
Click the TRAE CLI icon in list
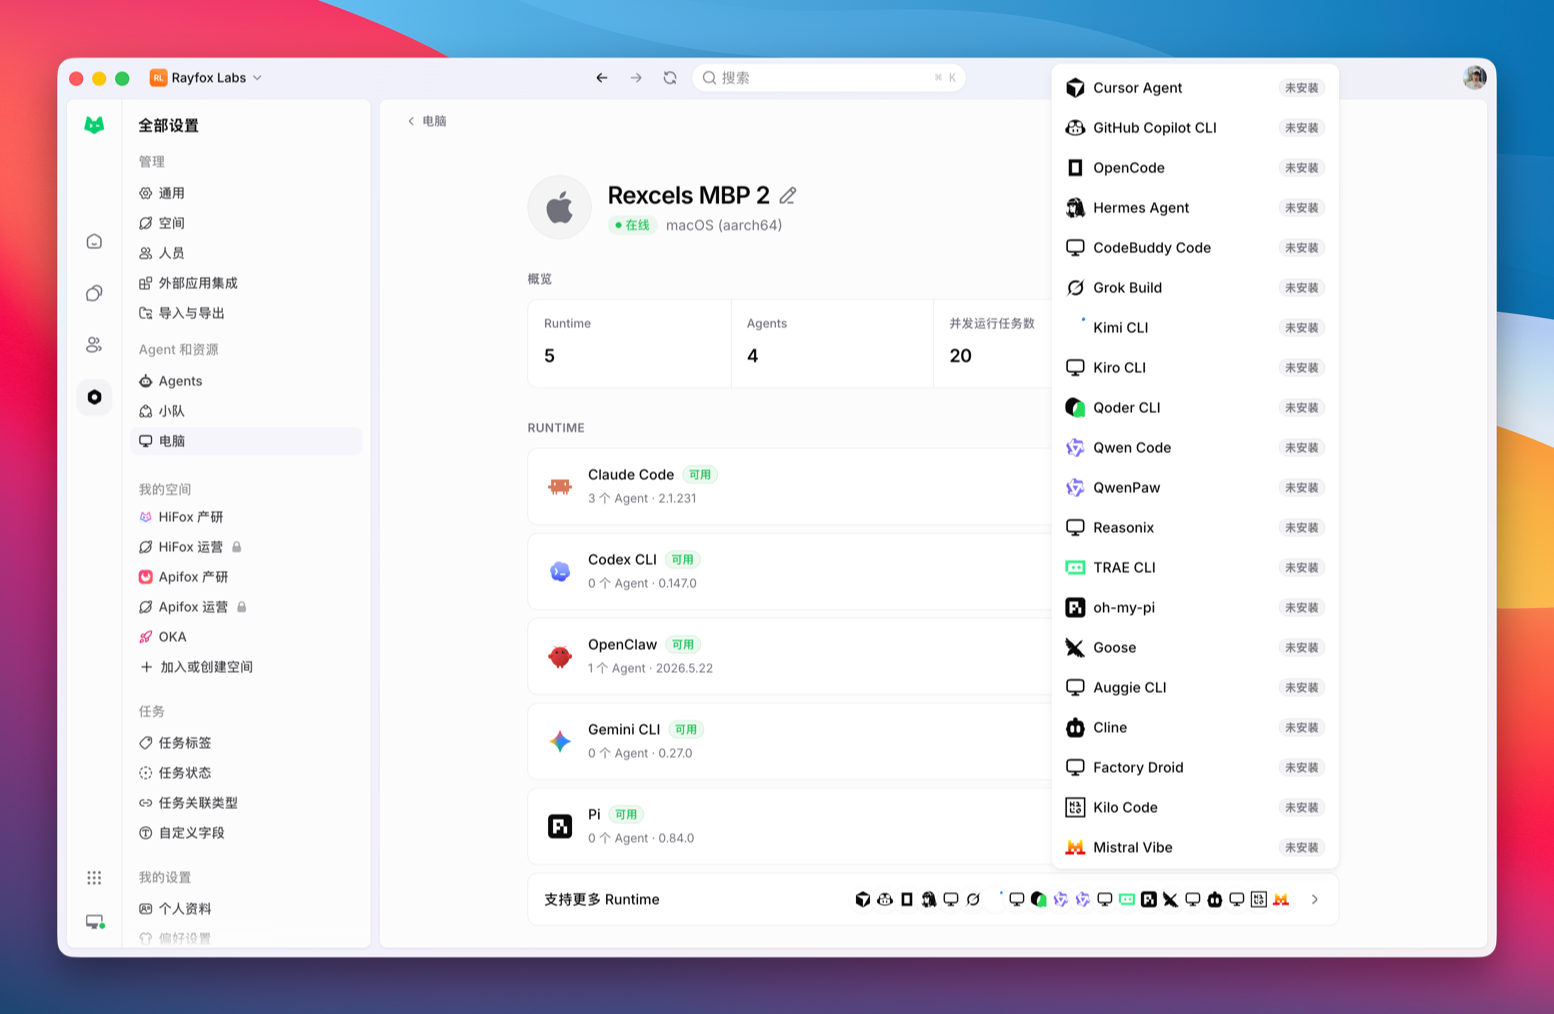[1075, 568]
